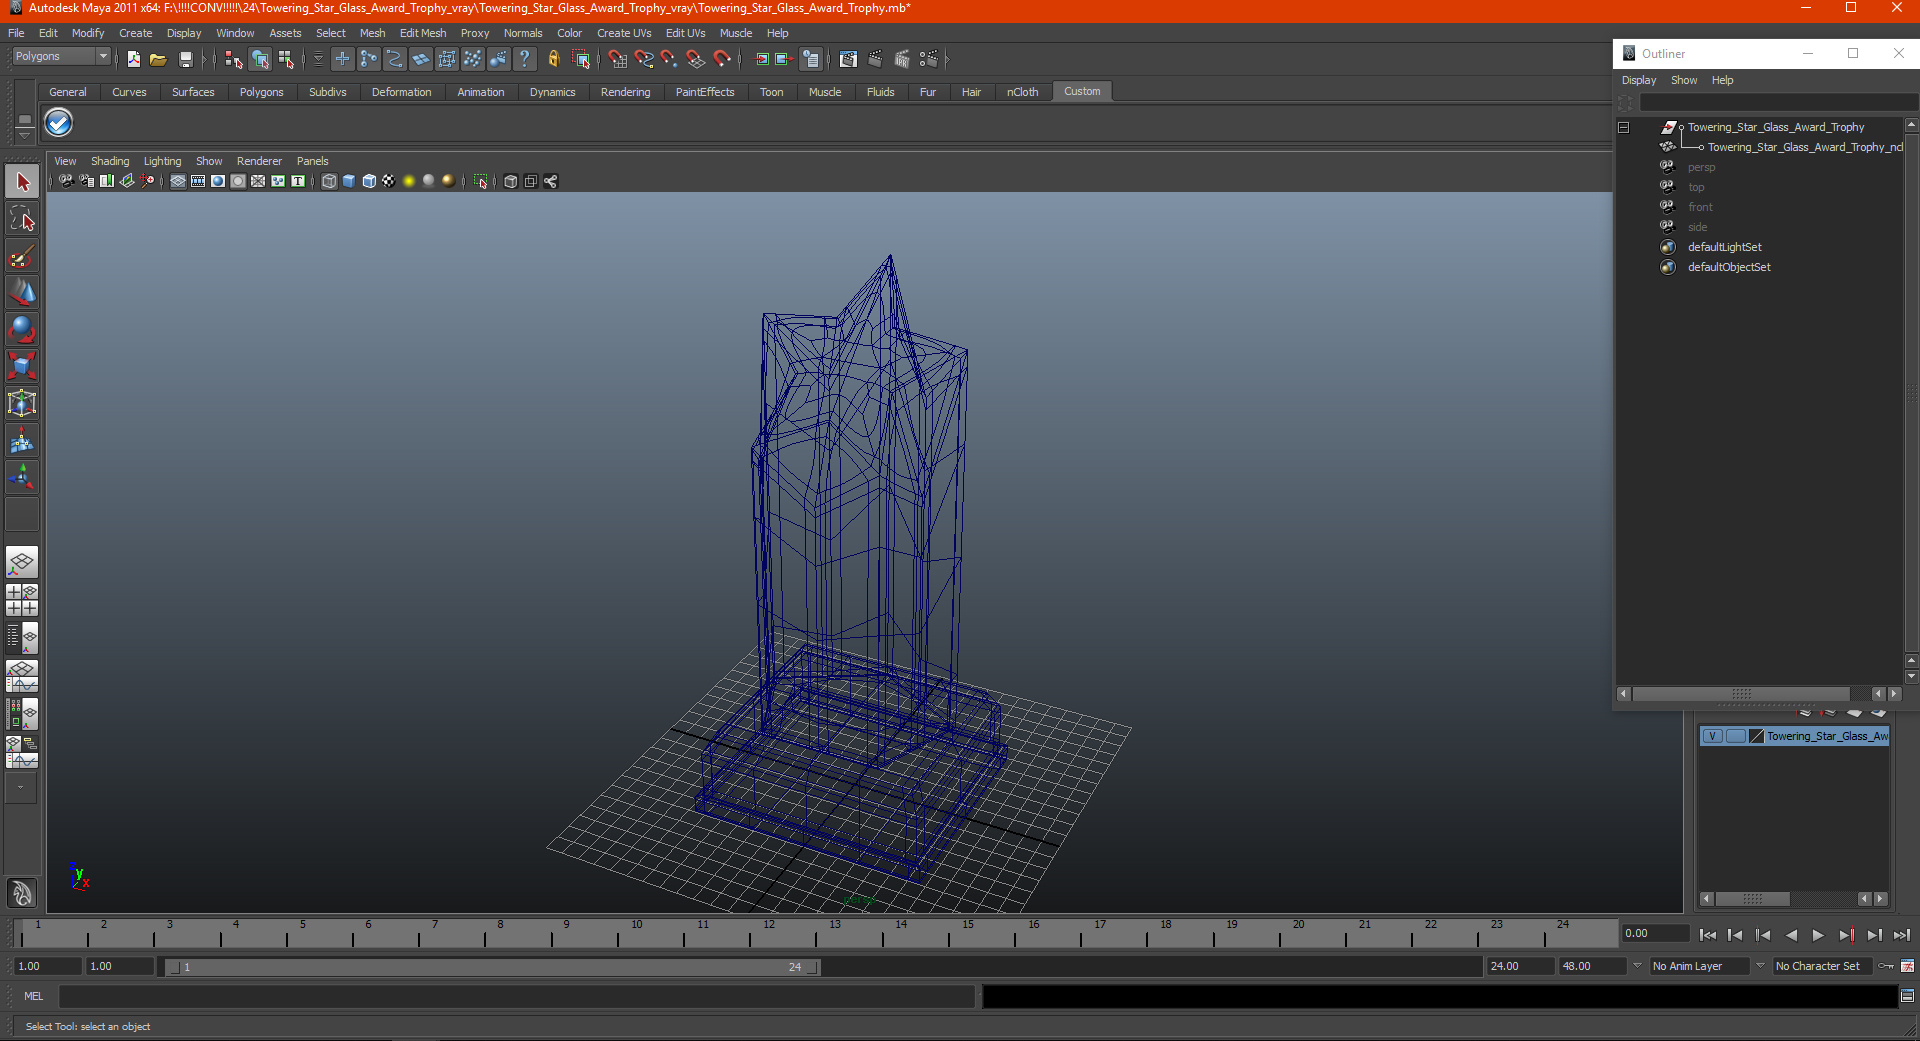
Task: Open Render View clapperboard icon
Action: coord(848,59)
